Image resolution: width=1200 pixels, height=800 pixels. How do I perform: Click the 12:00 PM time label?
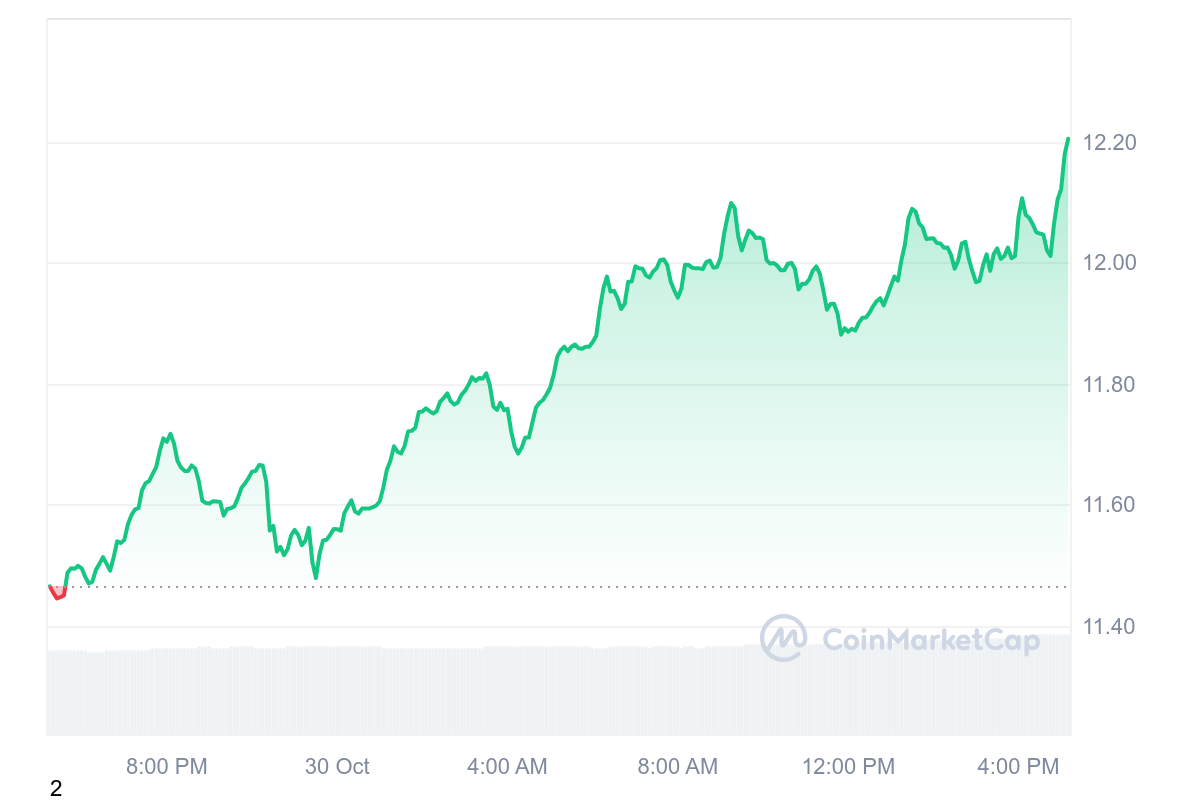tap(848, 767)
